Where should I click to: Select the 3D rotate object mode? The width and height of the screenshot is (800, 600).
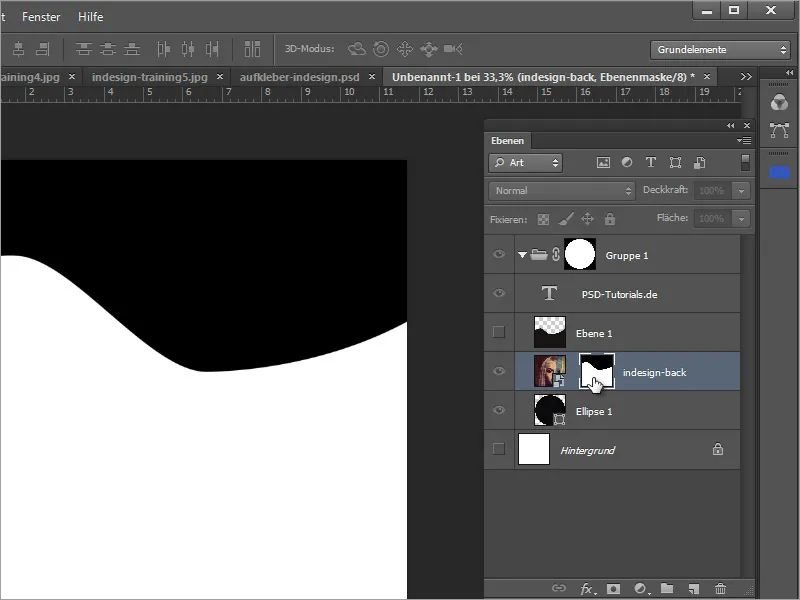click(x=357, y=49)
